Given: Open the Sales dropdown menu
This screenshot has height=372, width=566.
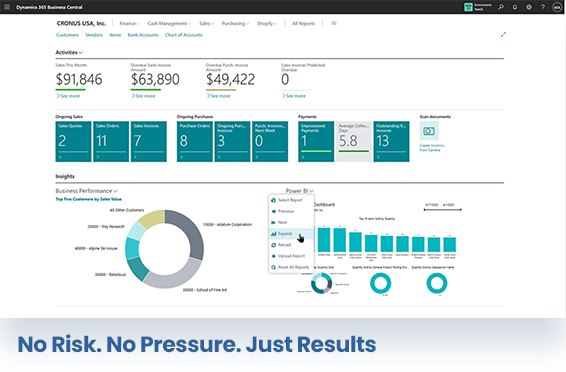Looking at the screenshot, I should point(206,23).
